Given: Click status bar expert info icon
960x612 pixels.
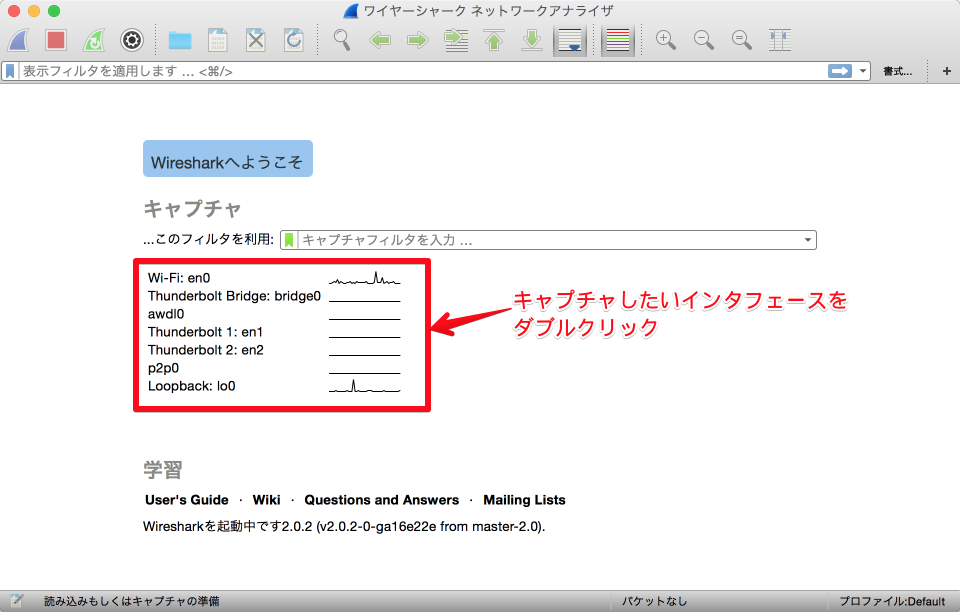Looking at the screenshot, I should click(x=17, y=601).
